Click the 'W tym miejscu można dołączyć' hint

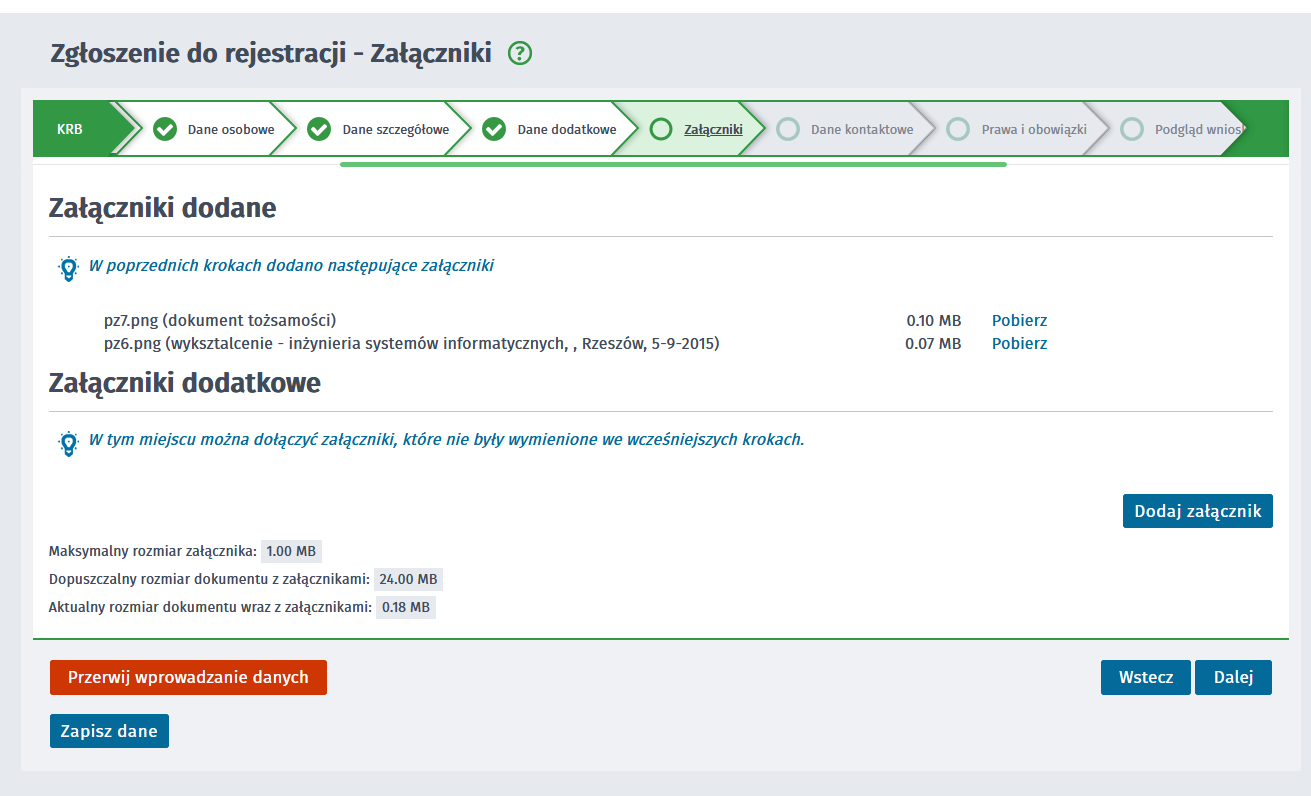pos(446,440)
